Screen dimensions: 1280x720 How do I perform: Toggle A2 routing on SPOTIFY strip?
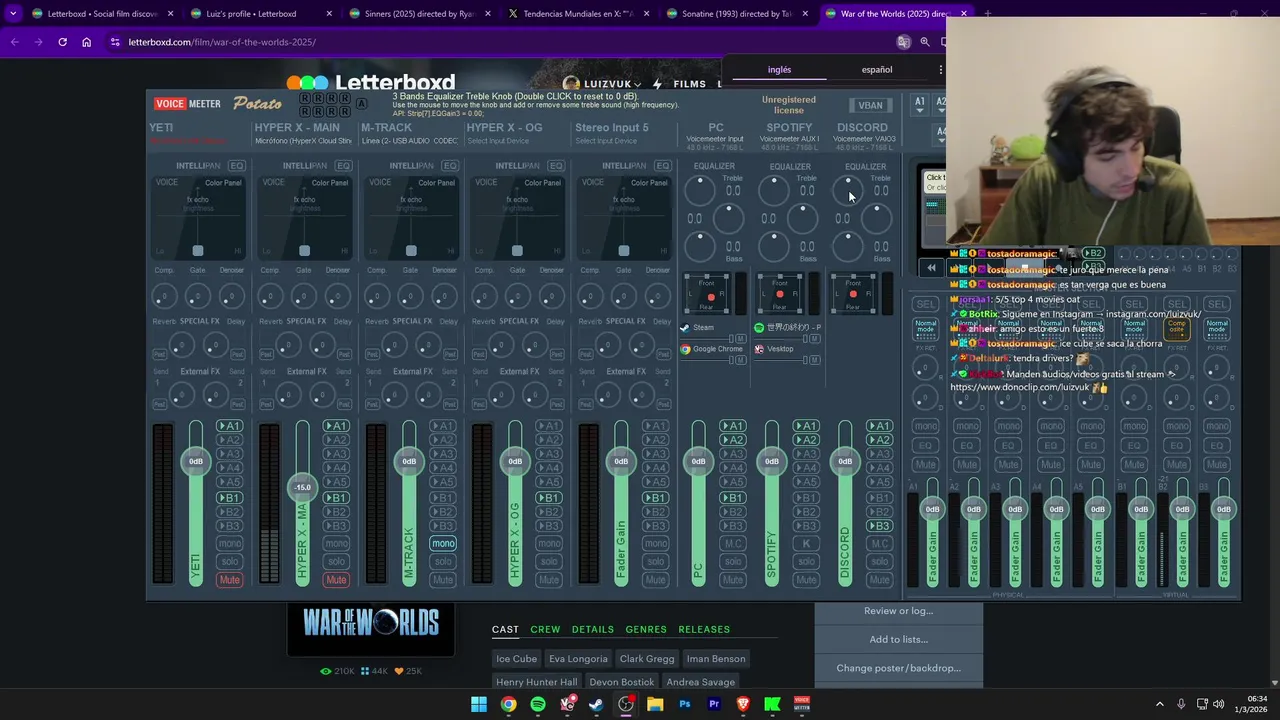tap(806, 440)
